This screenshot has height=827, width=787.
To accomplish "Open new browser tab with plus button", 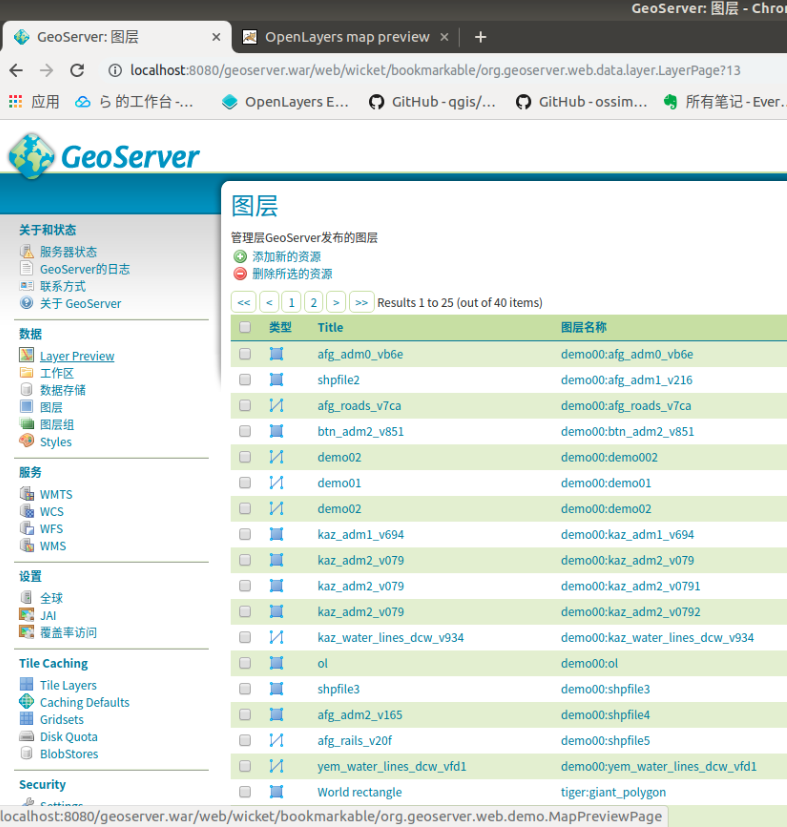I will (480, 37).
